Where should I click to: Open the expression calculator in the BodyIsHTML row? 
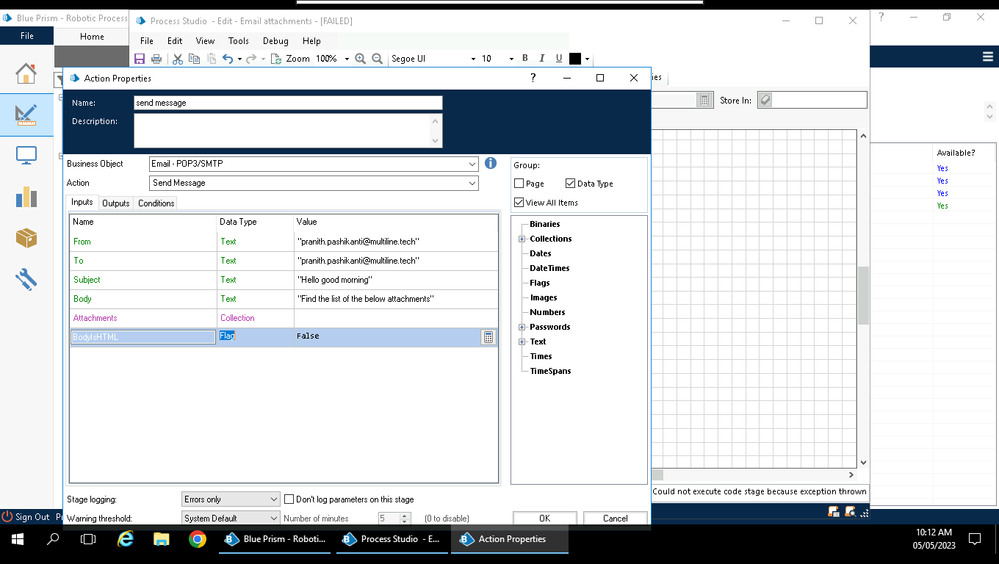click(x=488, y=337)
